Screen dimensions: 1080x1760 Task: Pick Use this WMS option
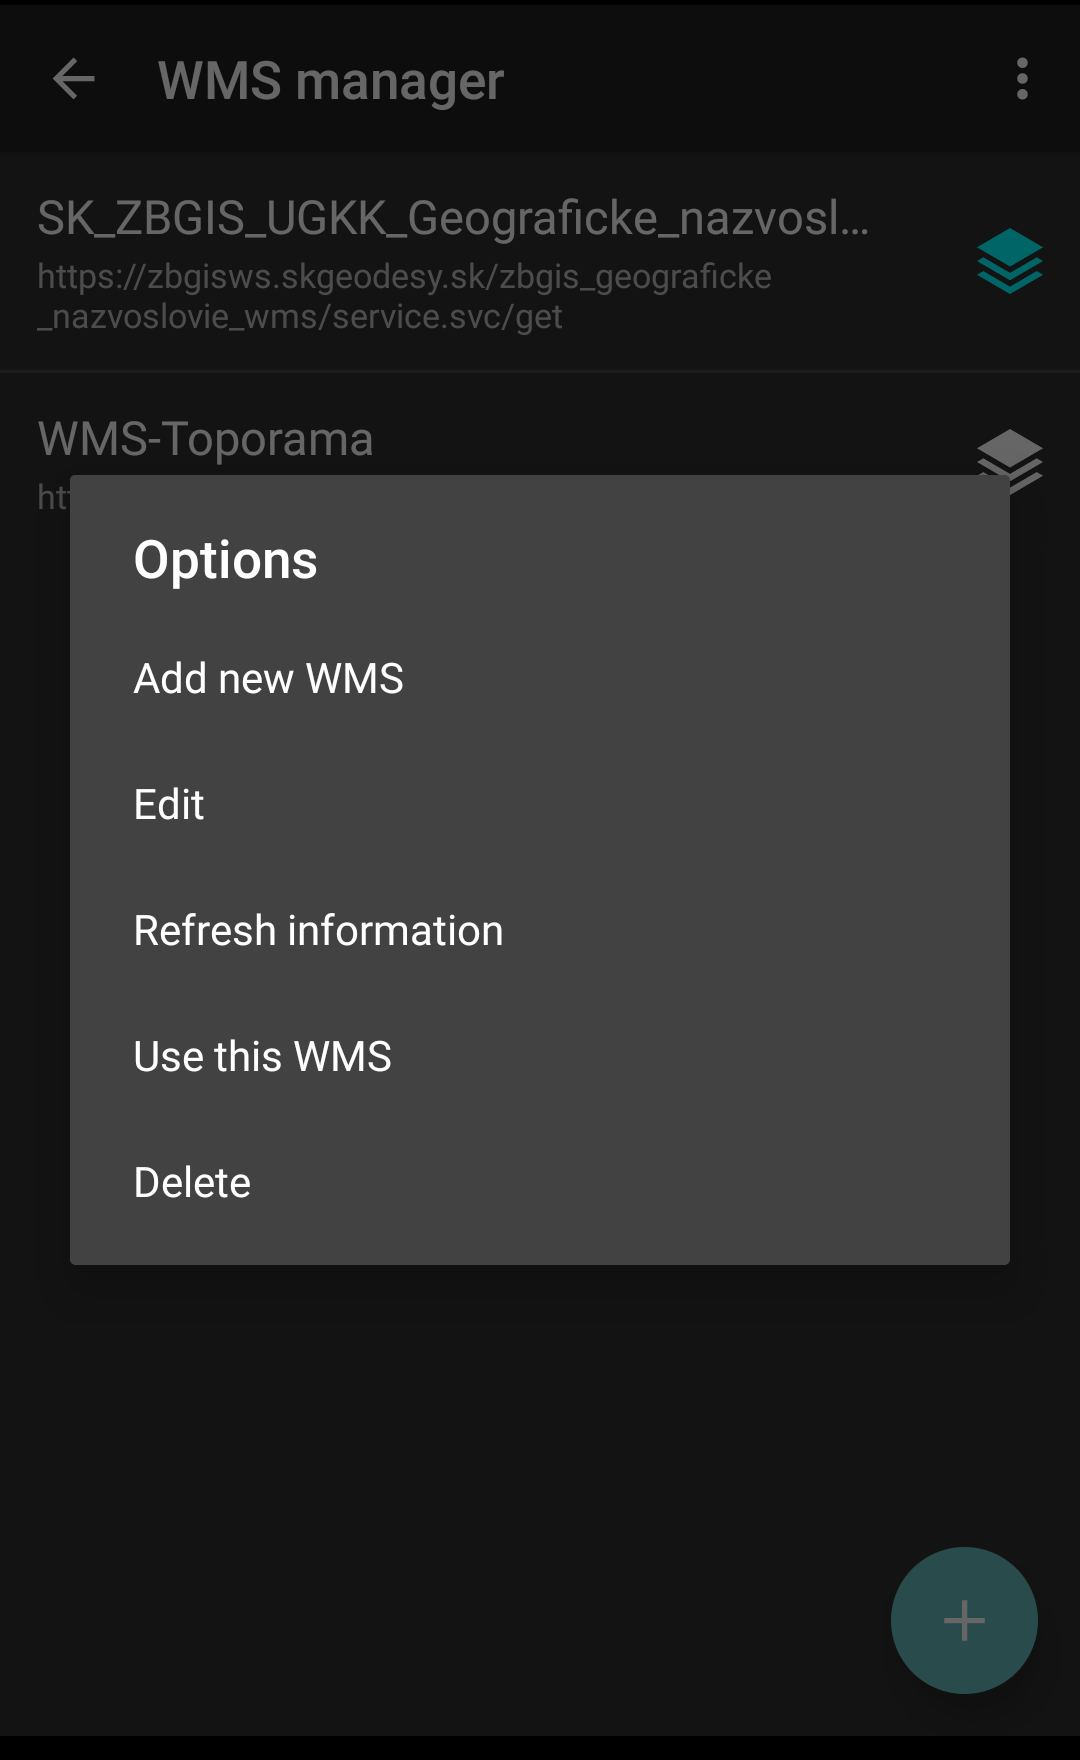tap(262, 1057)
